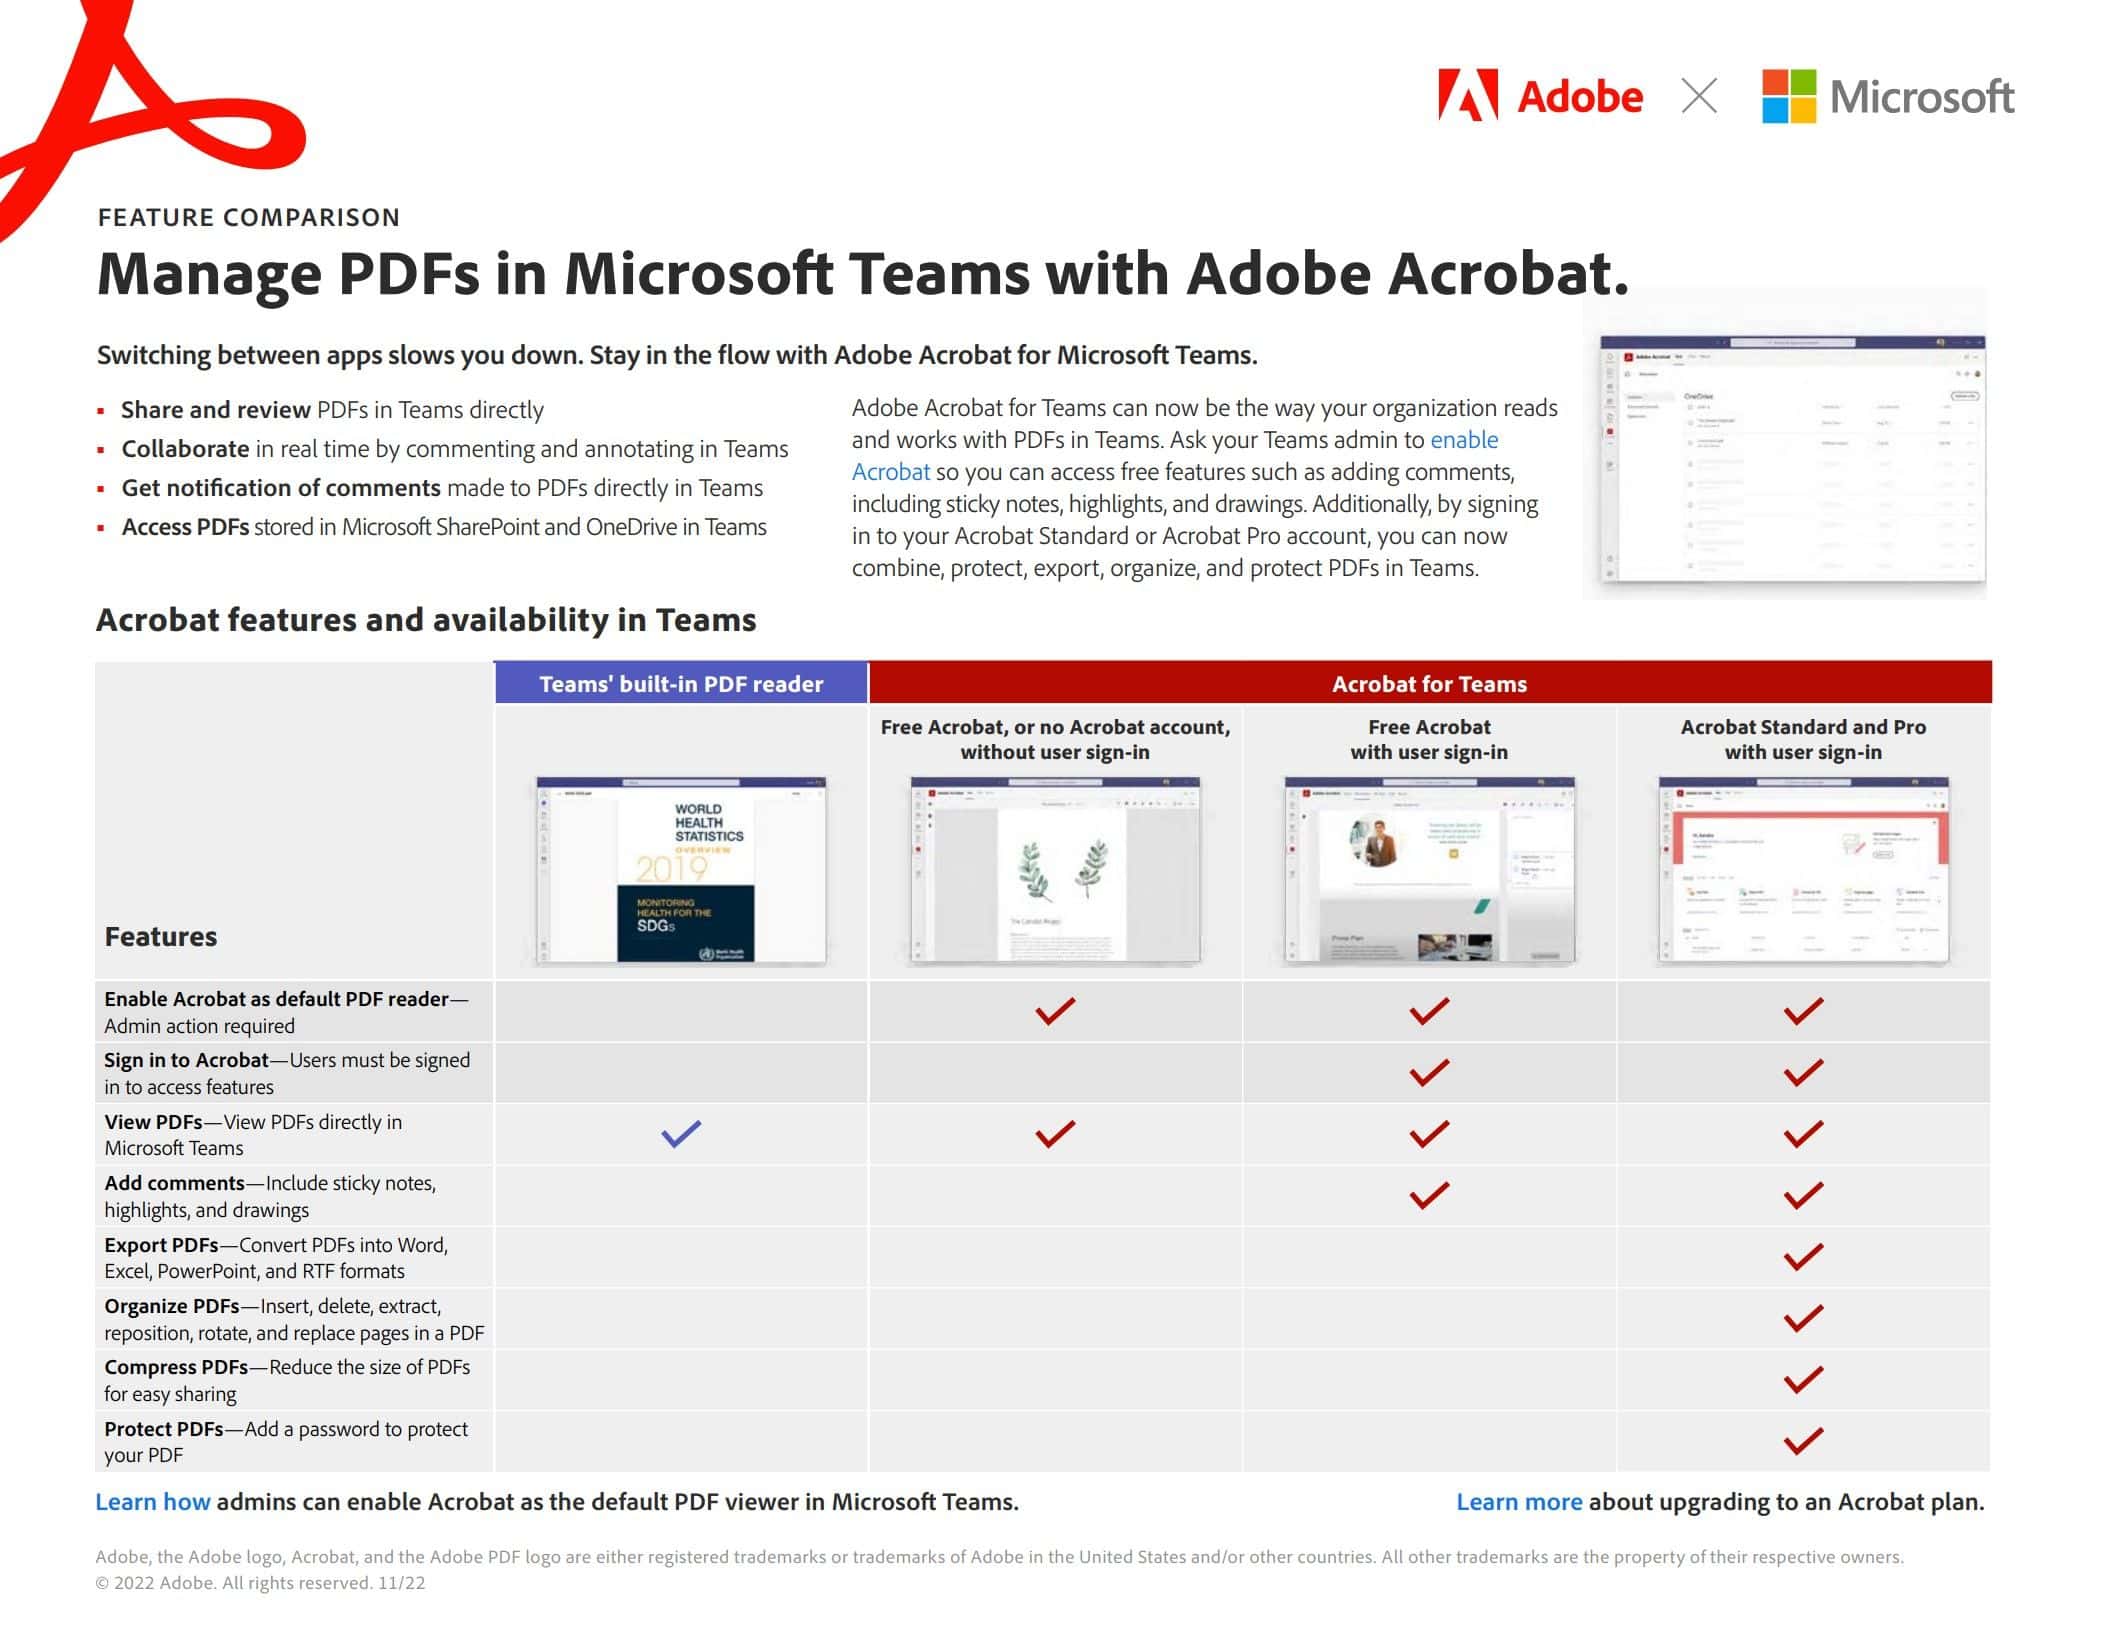Click the checkmark under Acrobat Standard Export PDFs
Image resolution: width=2107 pixels, height=1626 pixels.
[x=1798, y=1260]
